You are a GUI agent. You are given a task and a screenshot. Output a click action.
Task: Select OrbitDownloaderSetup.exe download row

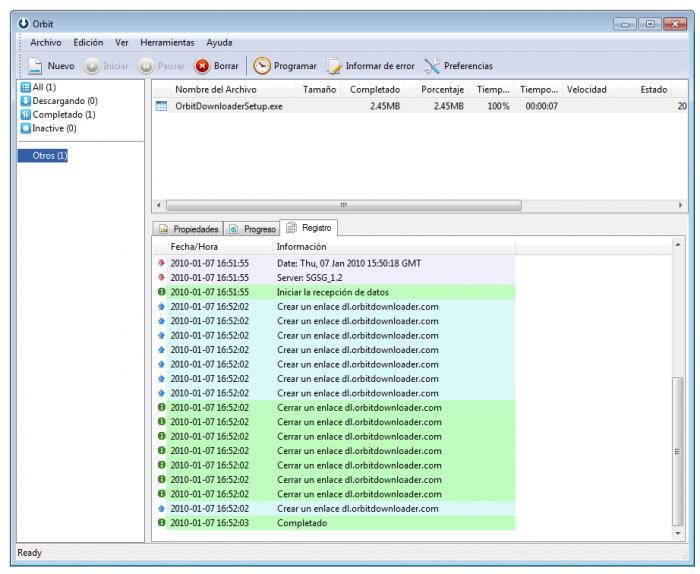tap(230, 106)
